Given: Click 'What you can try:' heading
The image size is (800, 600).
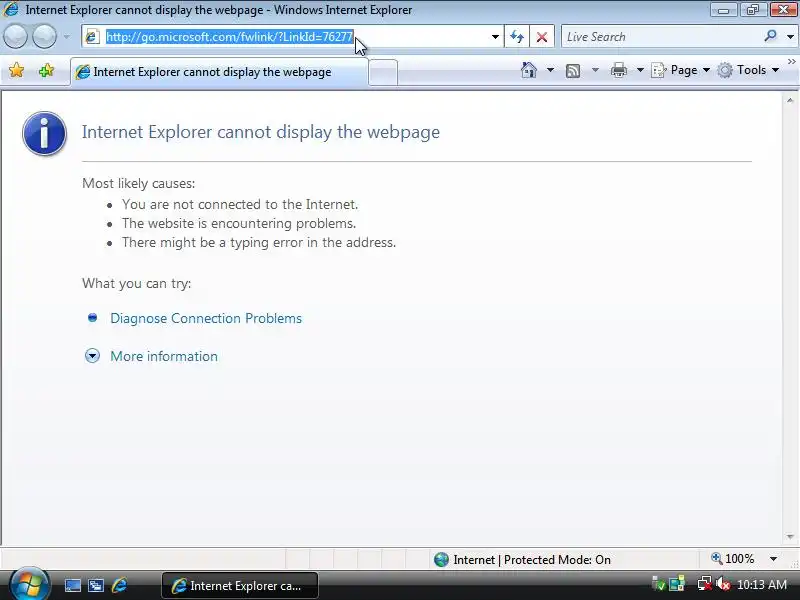Looking at the screenshot, I should click(137, 284).
